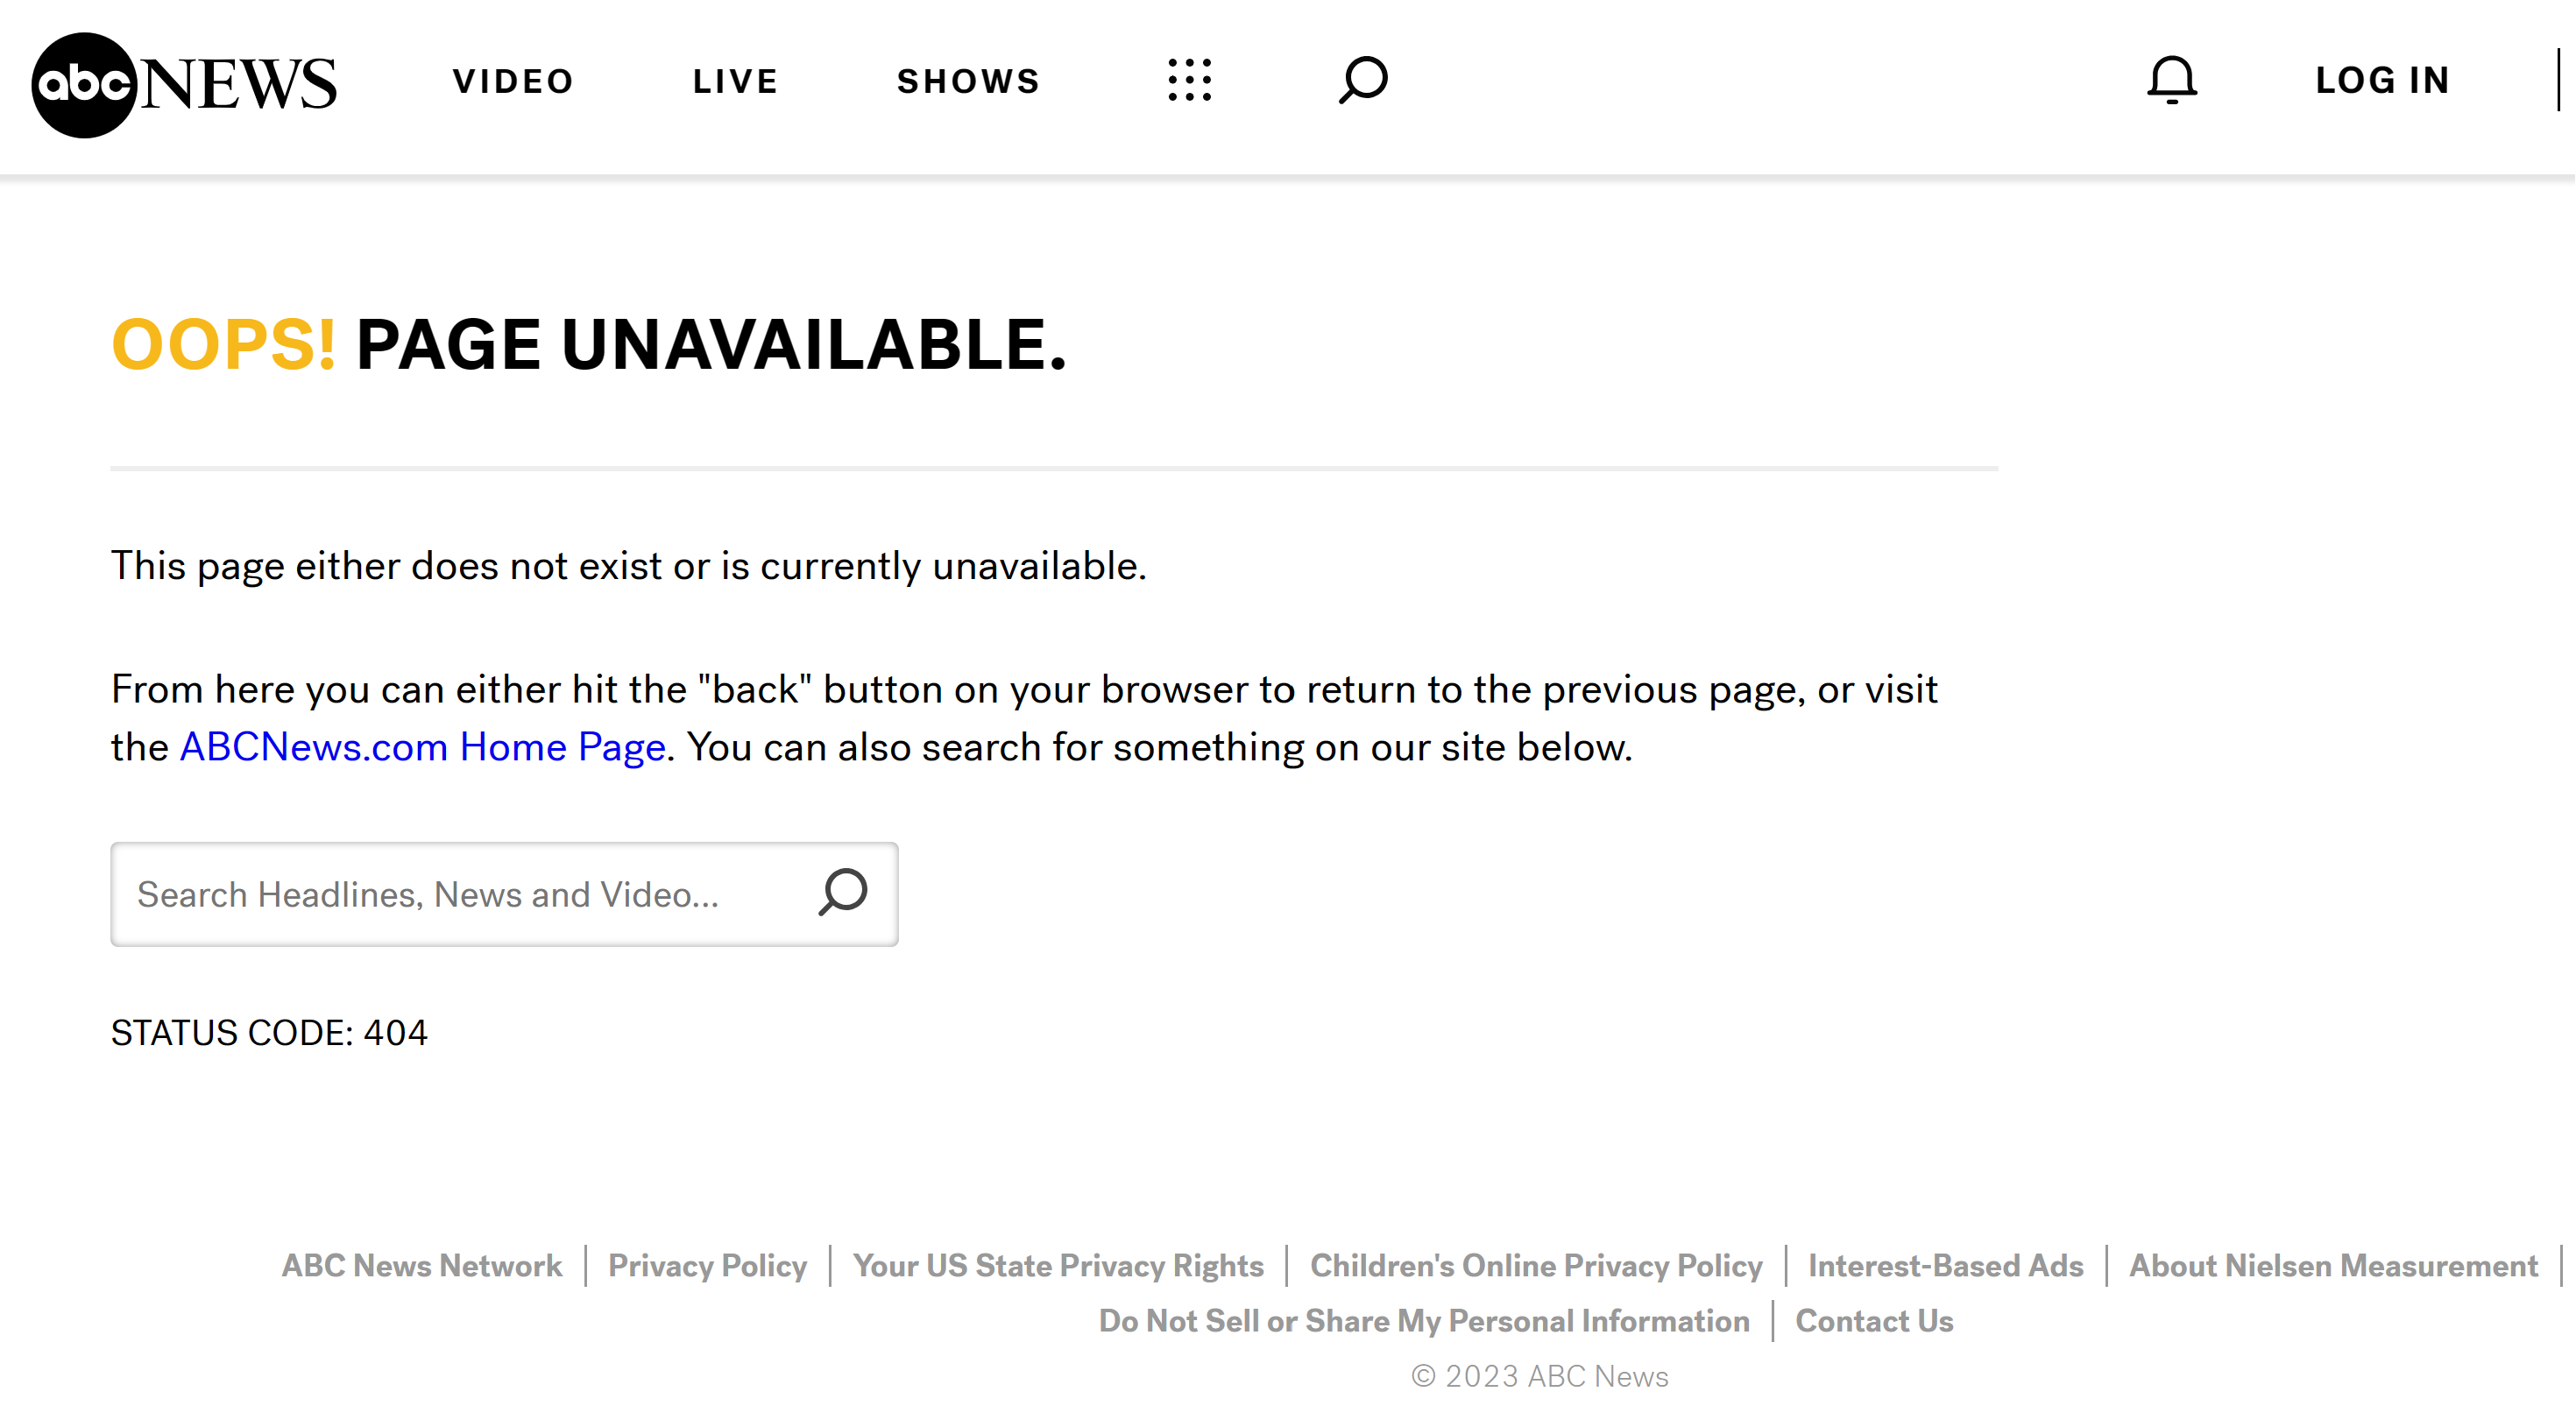Open the notifications bell icon
Viewport: 2576px width, 1427px height.
coord(2171,80)
